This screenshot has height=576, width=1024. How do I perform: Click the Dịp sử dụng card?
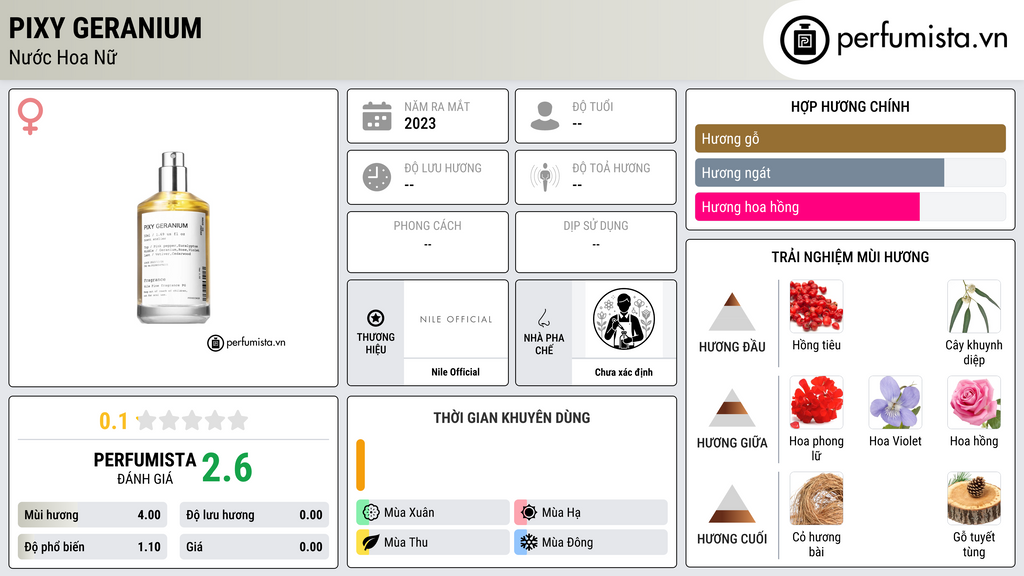tap(596, 242)
